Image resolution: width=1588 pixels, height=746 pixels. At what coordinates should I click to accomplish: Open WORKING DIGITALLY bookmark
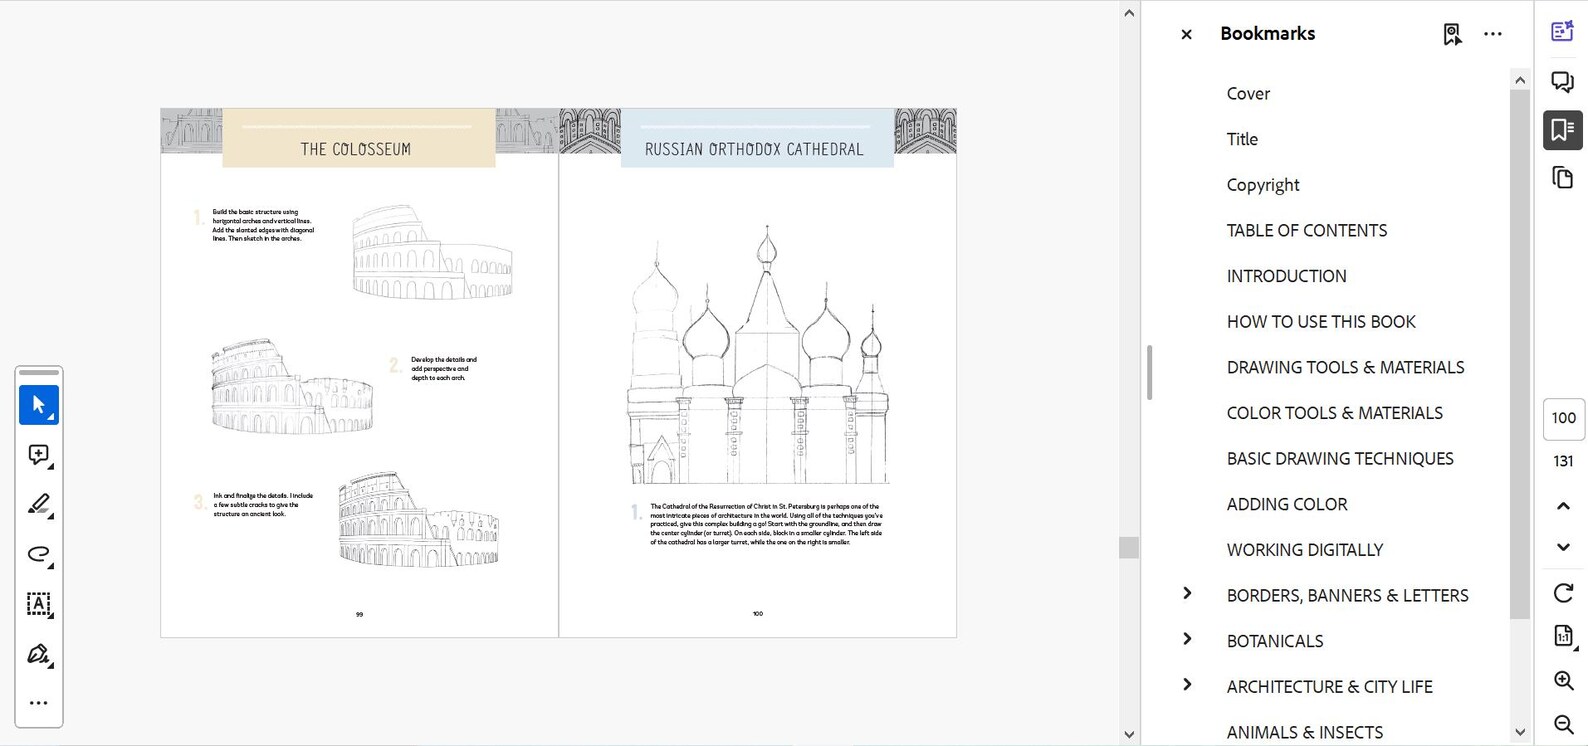[1305, 550]
